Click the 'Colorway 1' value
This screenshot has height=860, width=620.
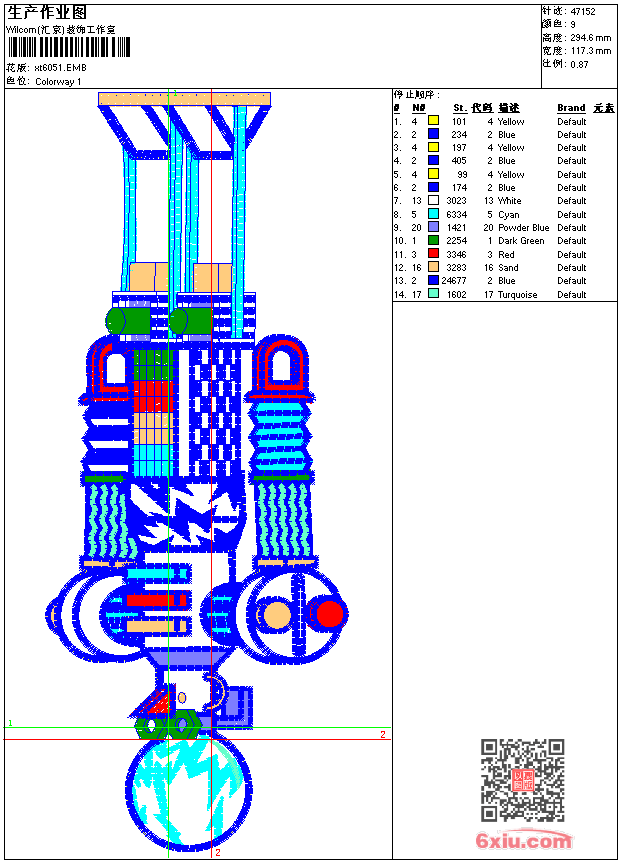[58, 82]
